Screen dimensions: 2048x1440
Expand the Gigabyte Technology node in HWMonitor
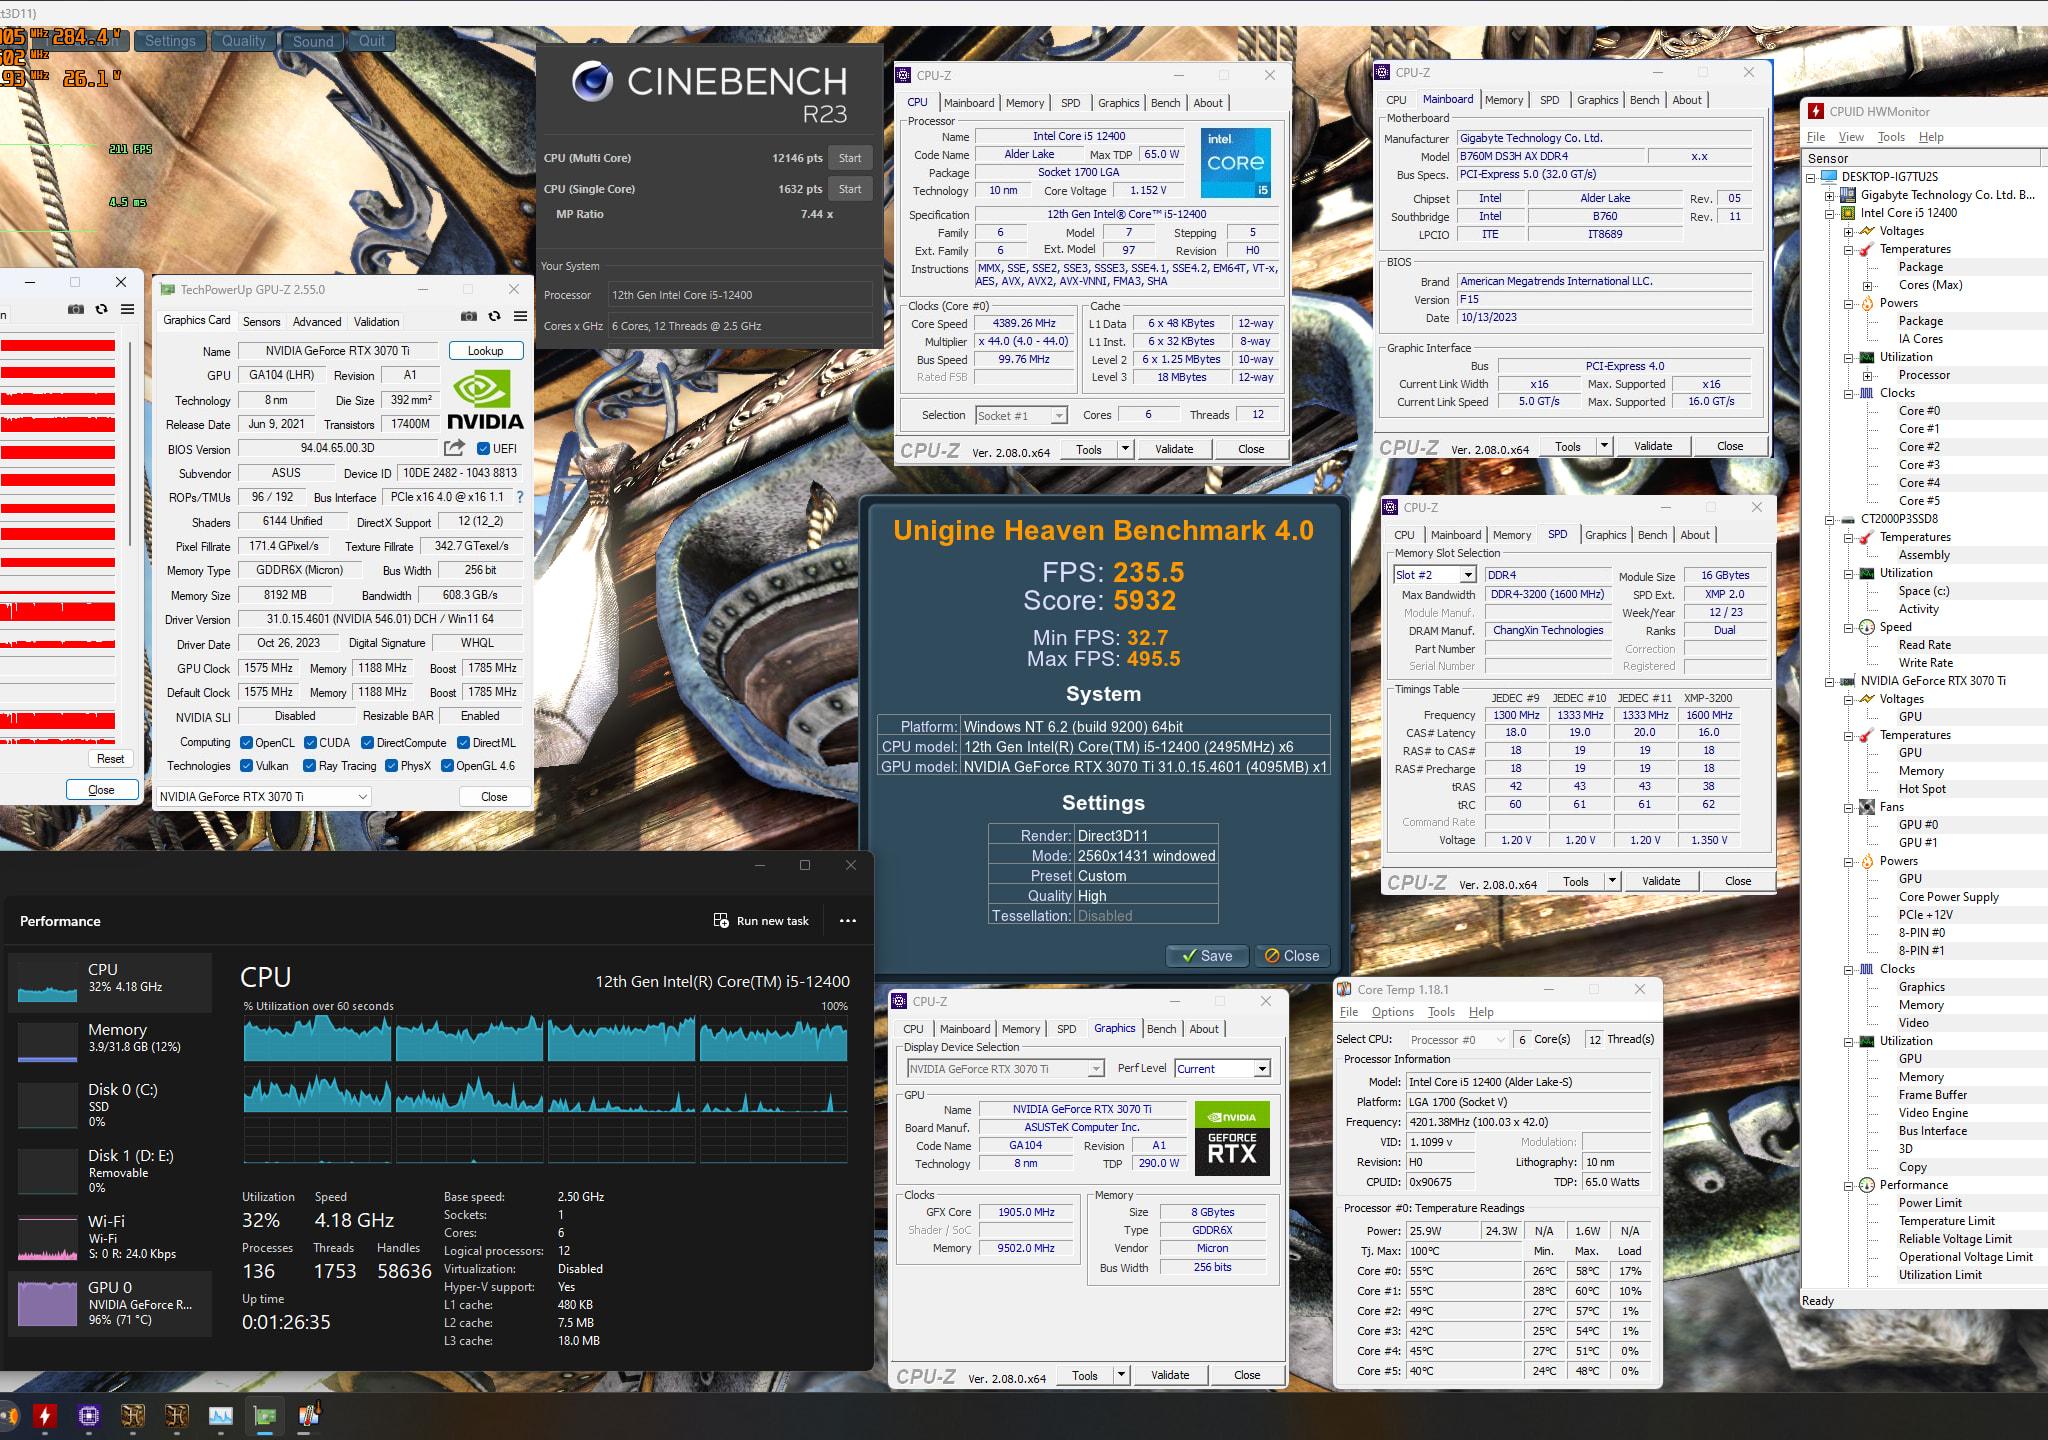tap(1829, 195)
